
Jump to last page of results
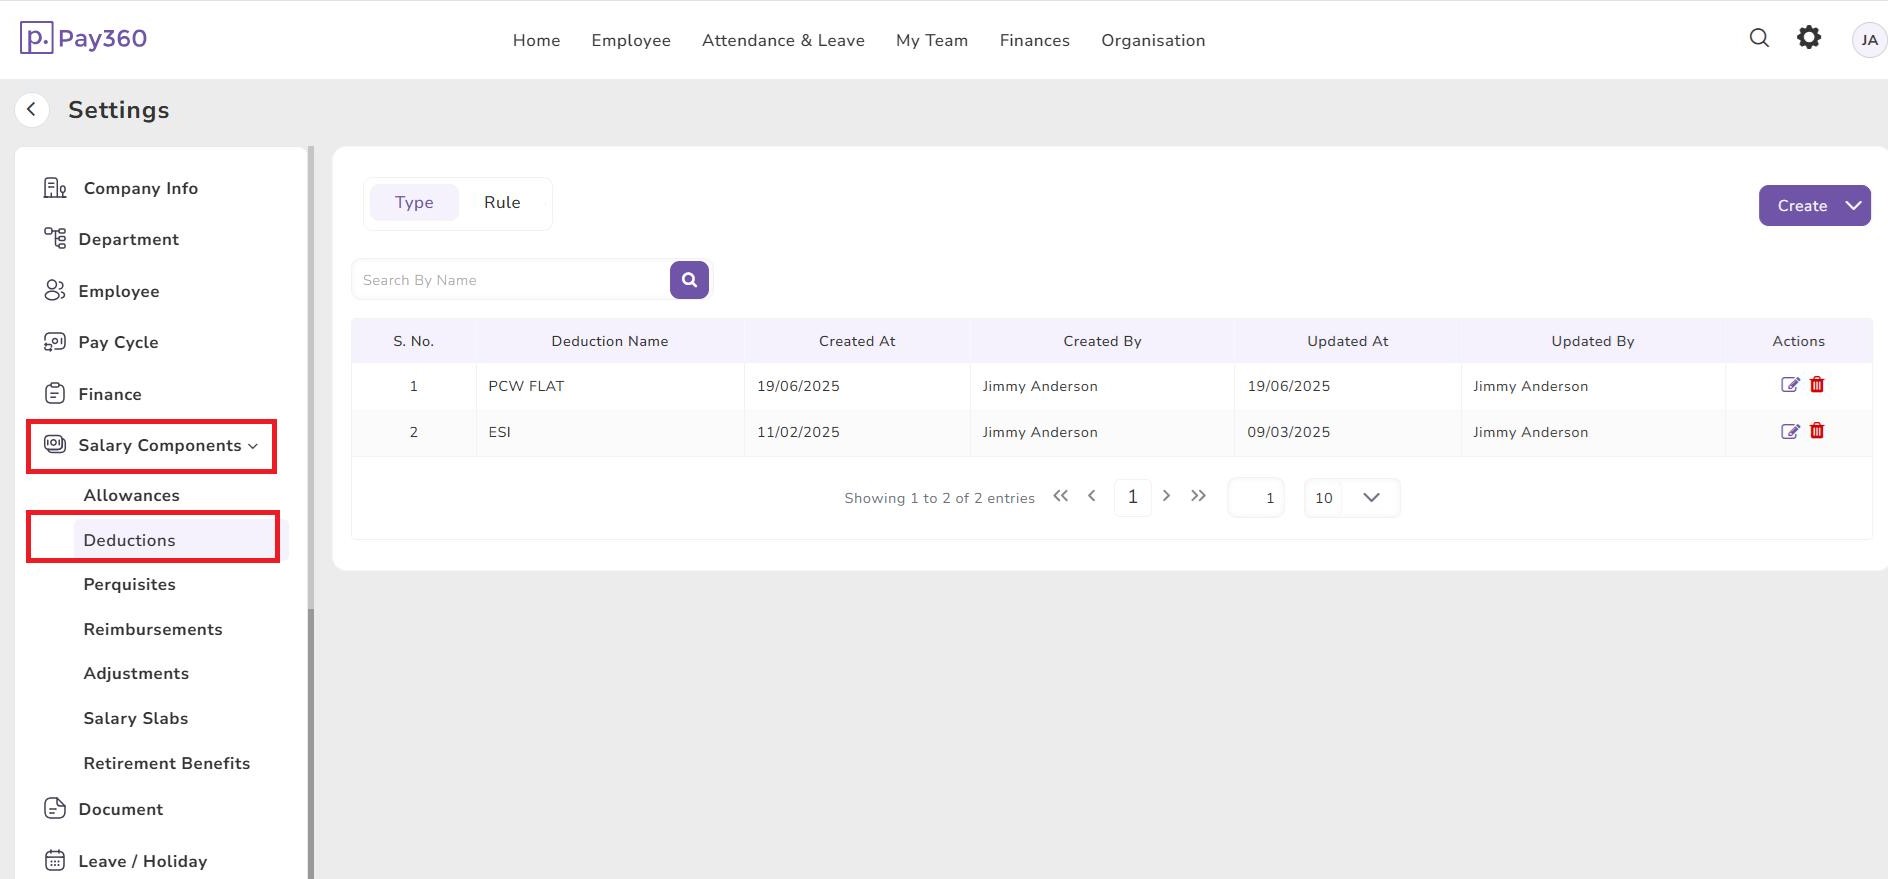click(1198, 496)
